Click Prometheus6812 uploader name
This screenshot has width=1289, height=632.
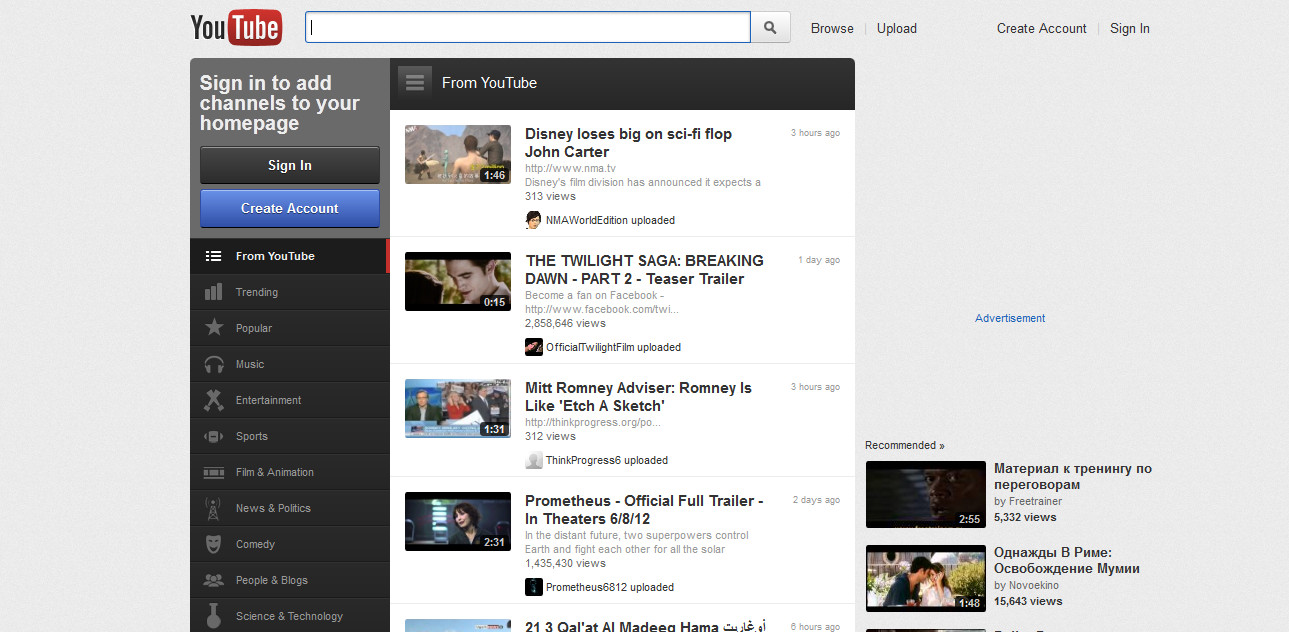[x=586, y=587]
